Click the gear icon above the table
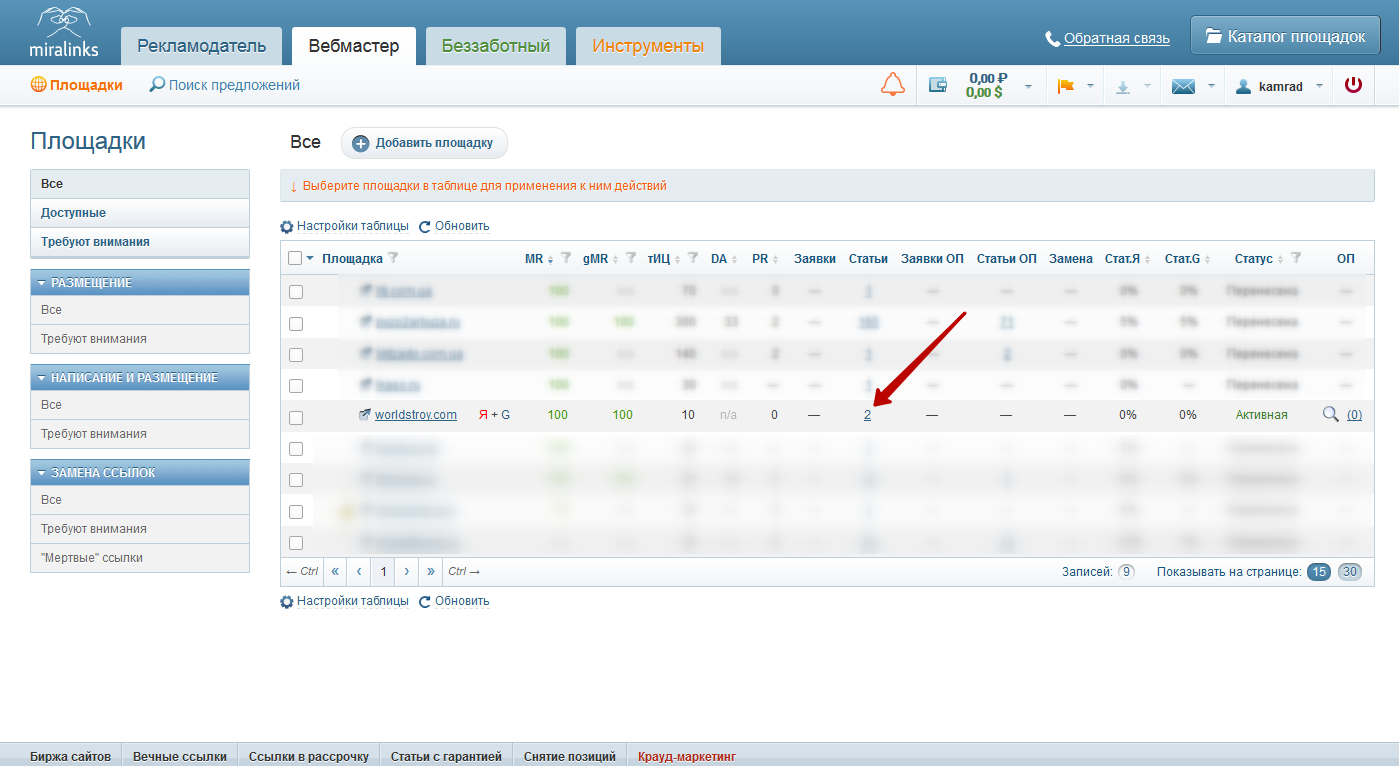1399x766 pixels. pyautogui.click(x=287, y=227)
